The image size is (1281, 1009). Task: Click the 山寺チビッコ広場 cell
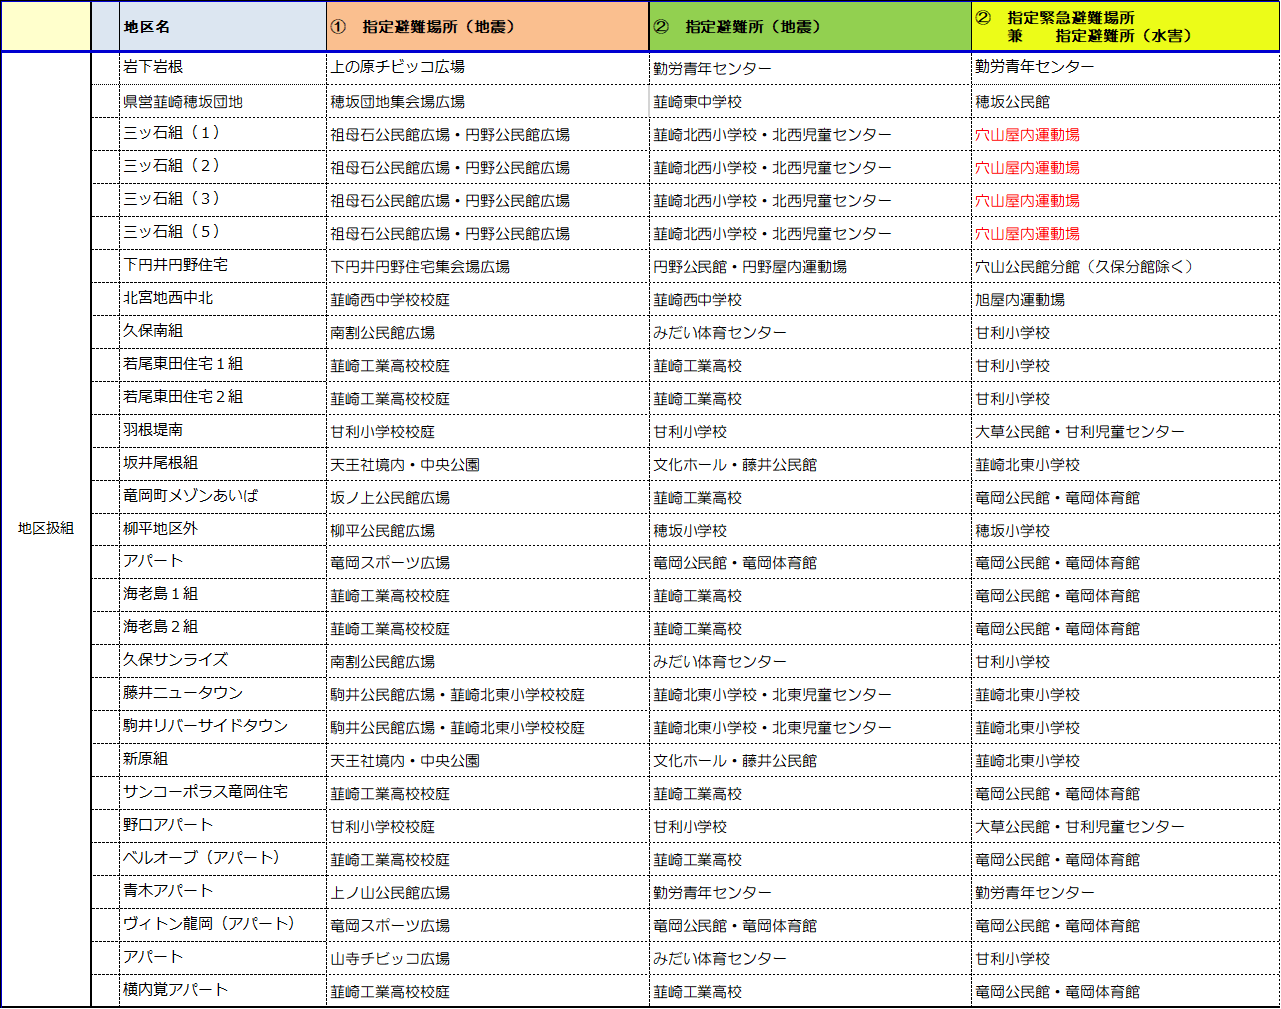488,958
